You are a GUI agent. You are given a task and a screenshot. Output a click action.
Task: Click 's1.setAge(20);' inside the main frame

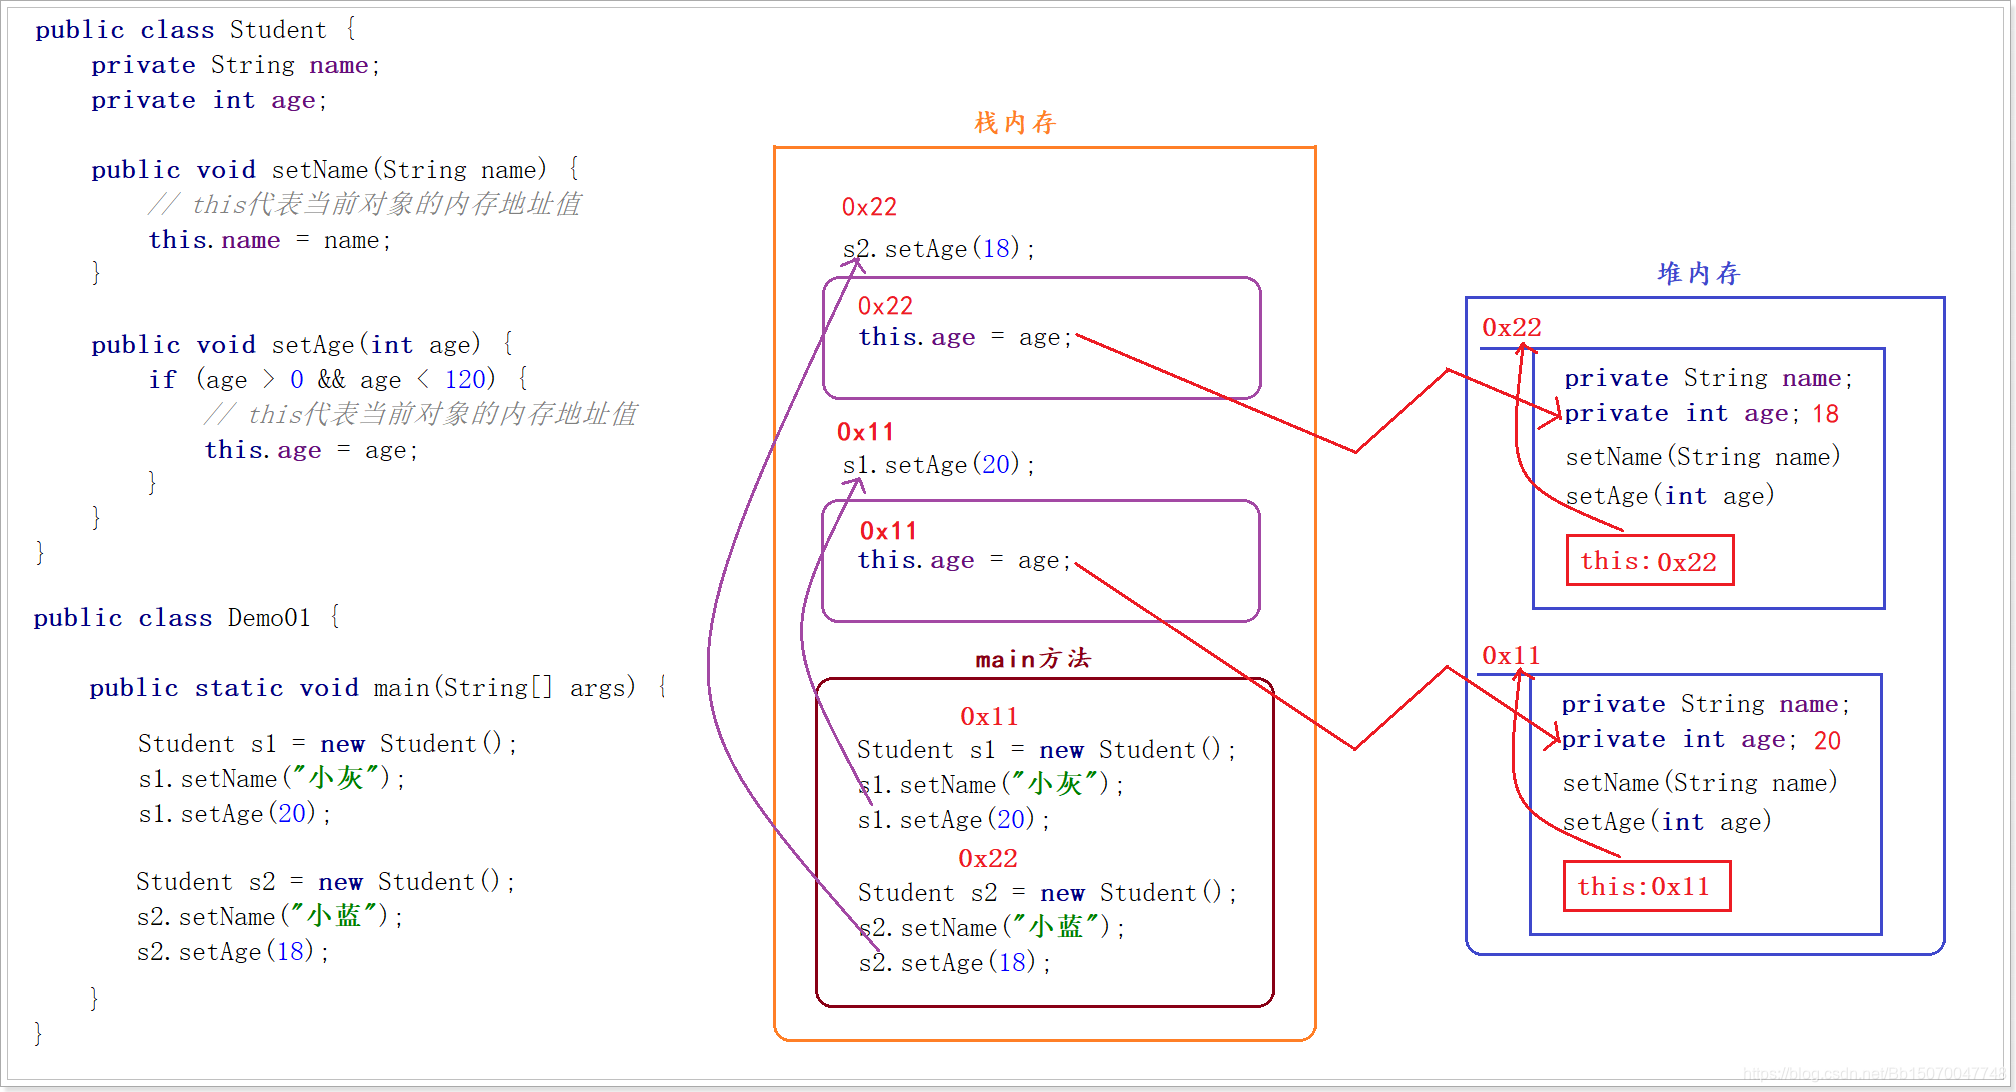954,820
